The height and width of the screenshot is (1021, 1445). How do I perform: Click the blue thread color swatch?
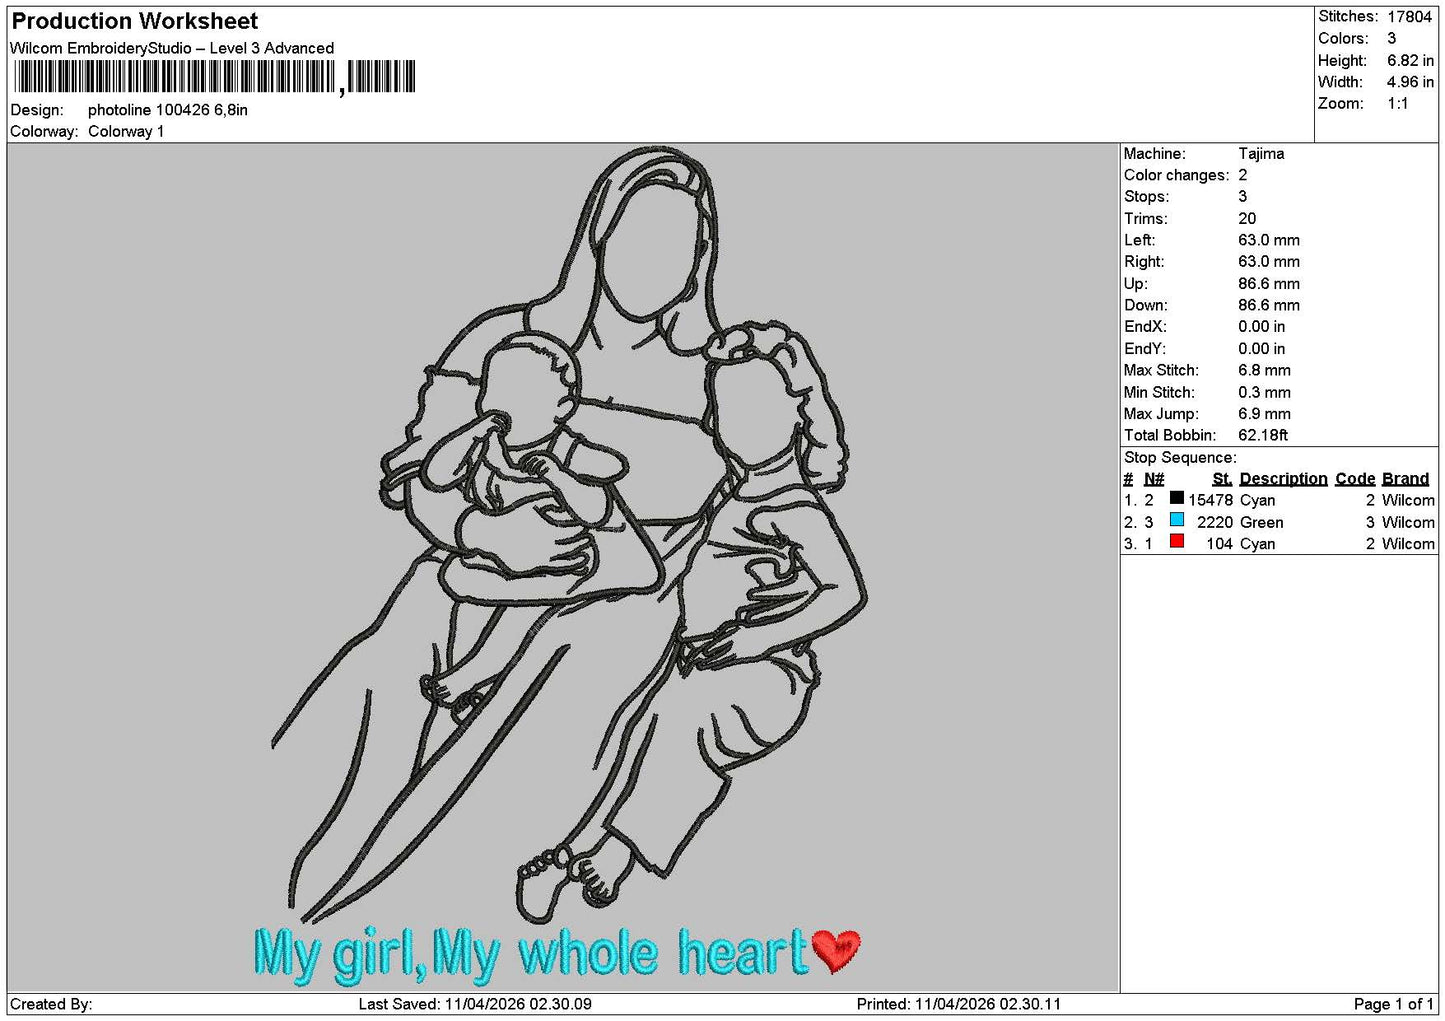[1177, 520]
